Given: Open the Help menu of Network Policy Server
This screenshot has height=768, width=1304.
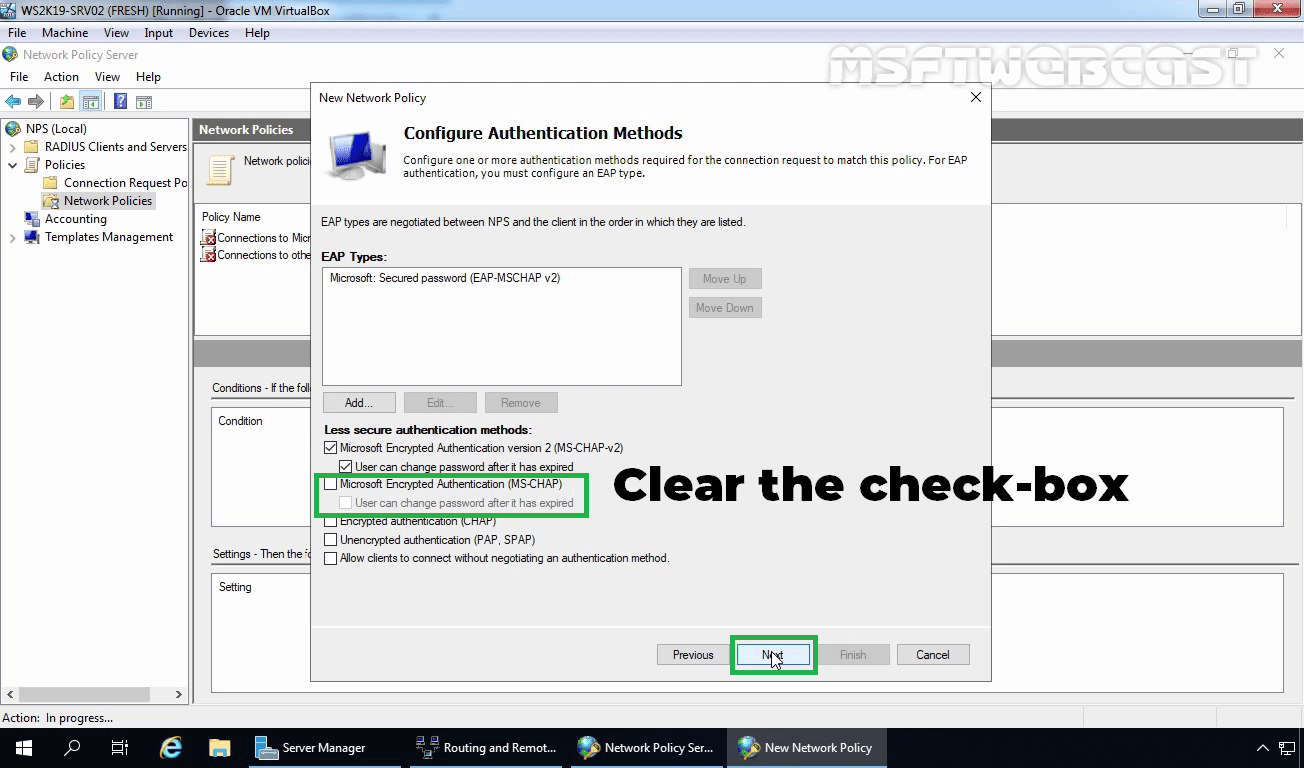Looking at the screenshot, I should (148, 77).
